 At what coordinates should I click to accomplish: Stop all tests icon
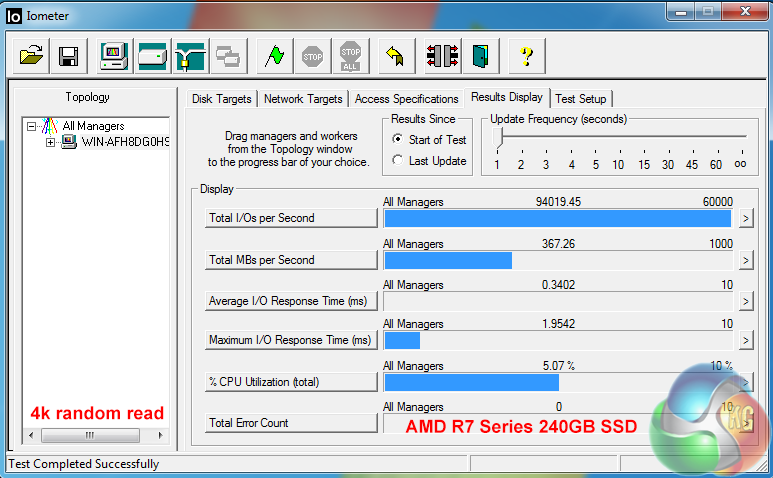click(x=351, y=56)
